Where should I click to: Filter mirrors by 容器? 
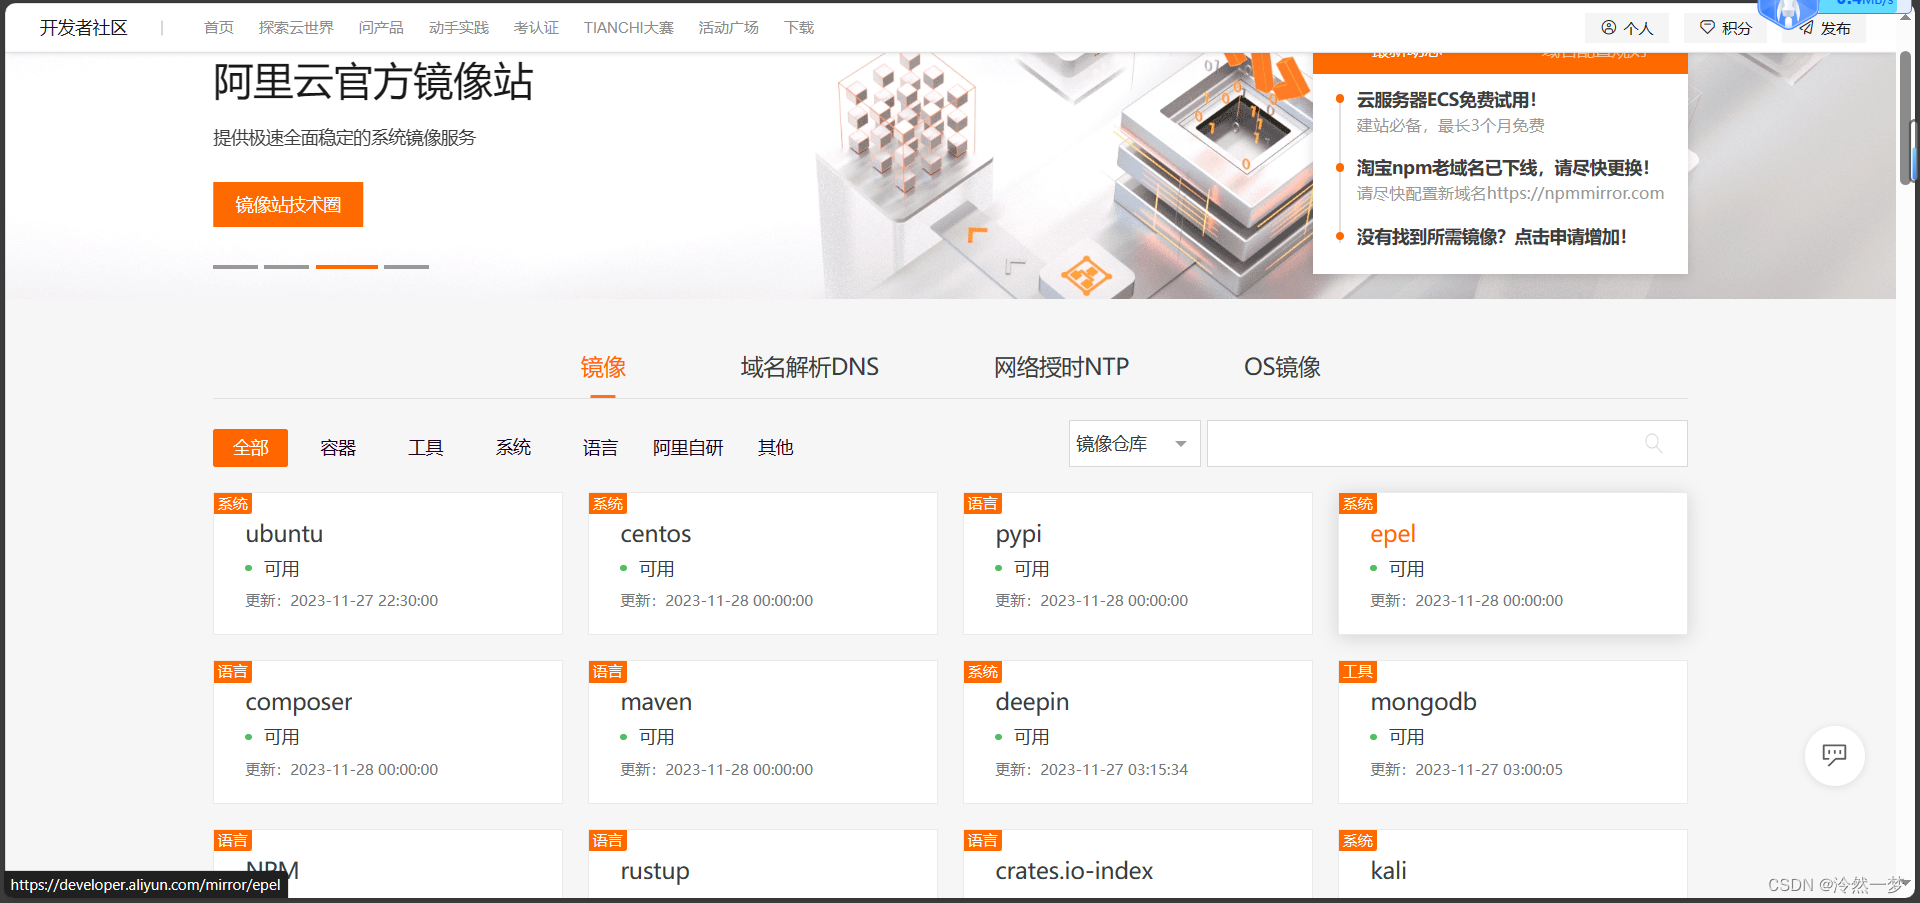(338, 448)
